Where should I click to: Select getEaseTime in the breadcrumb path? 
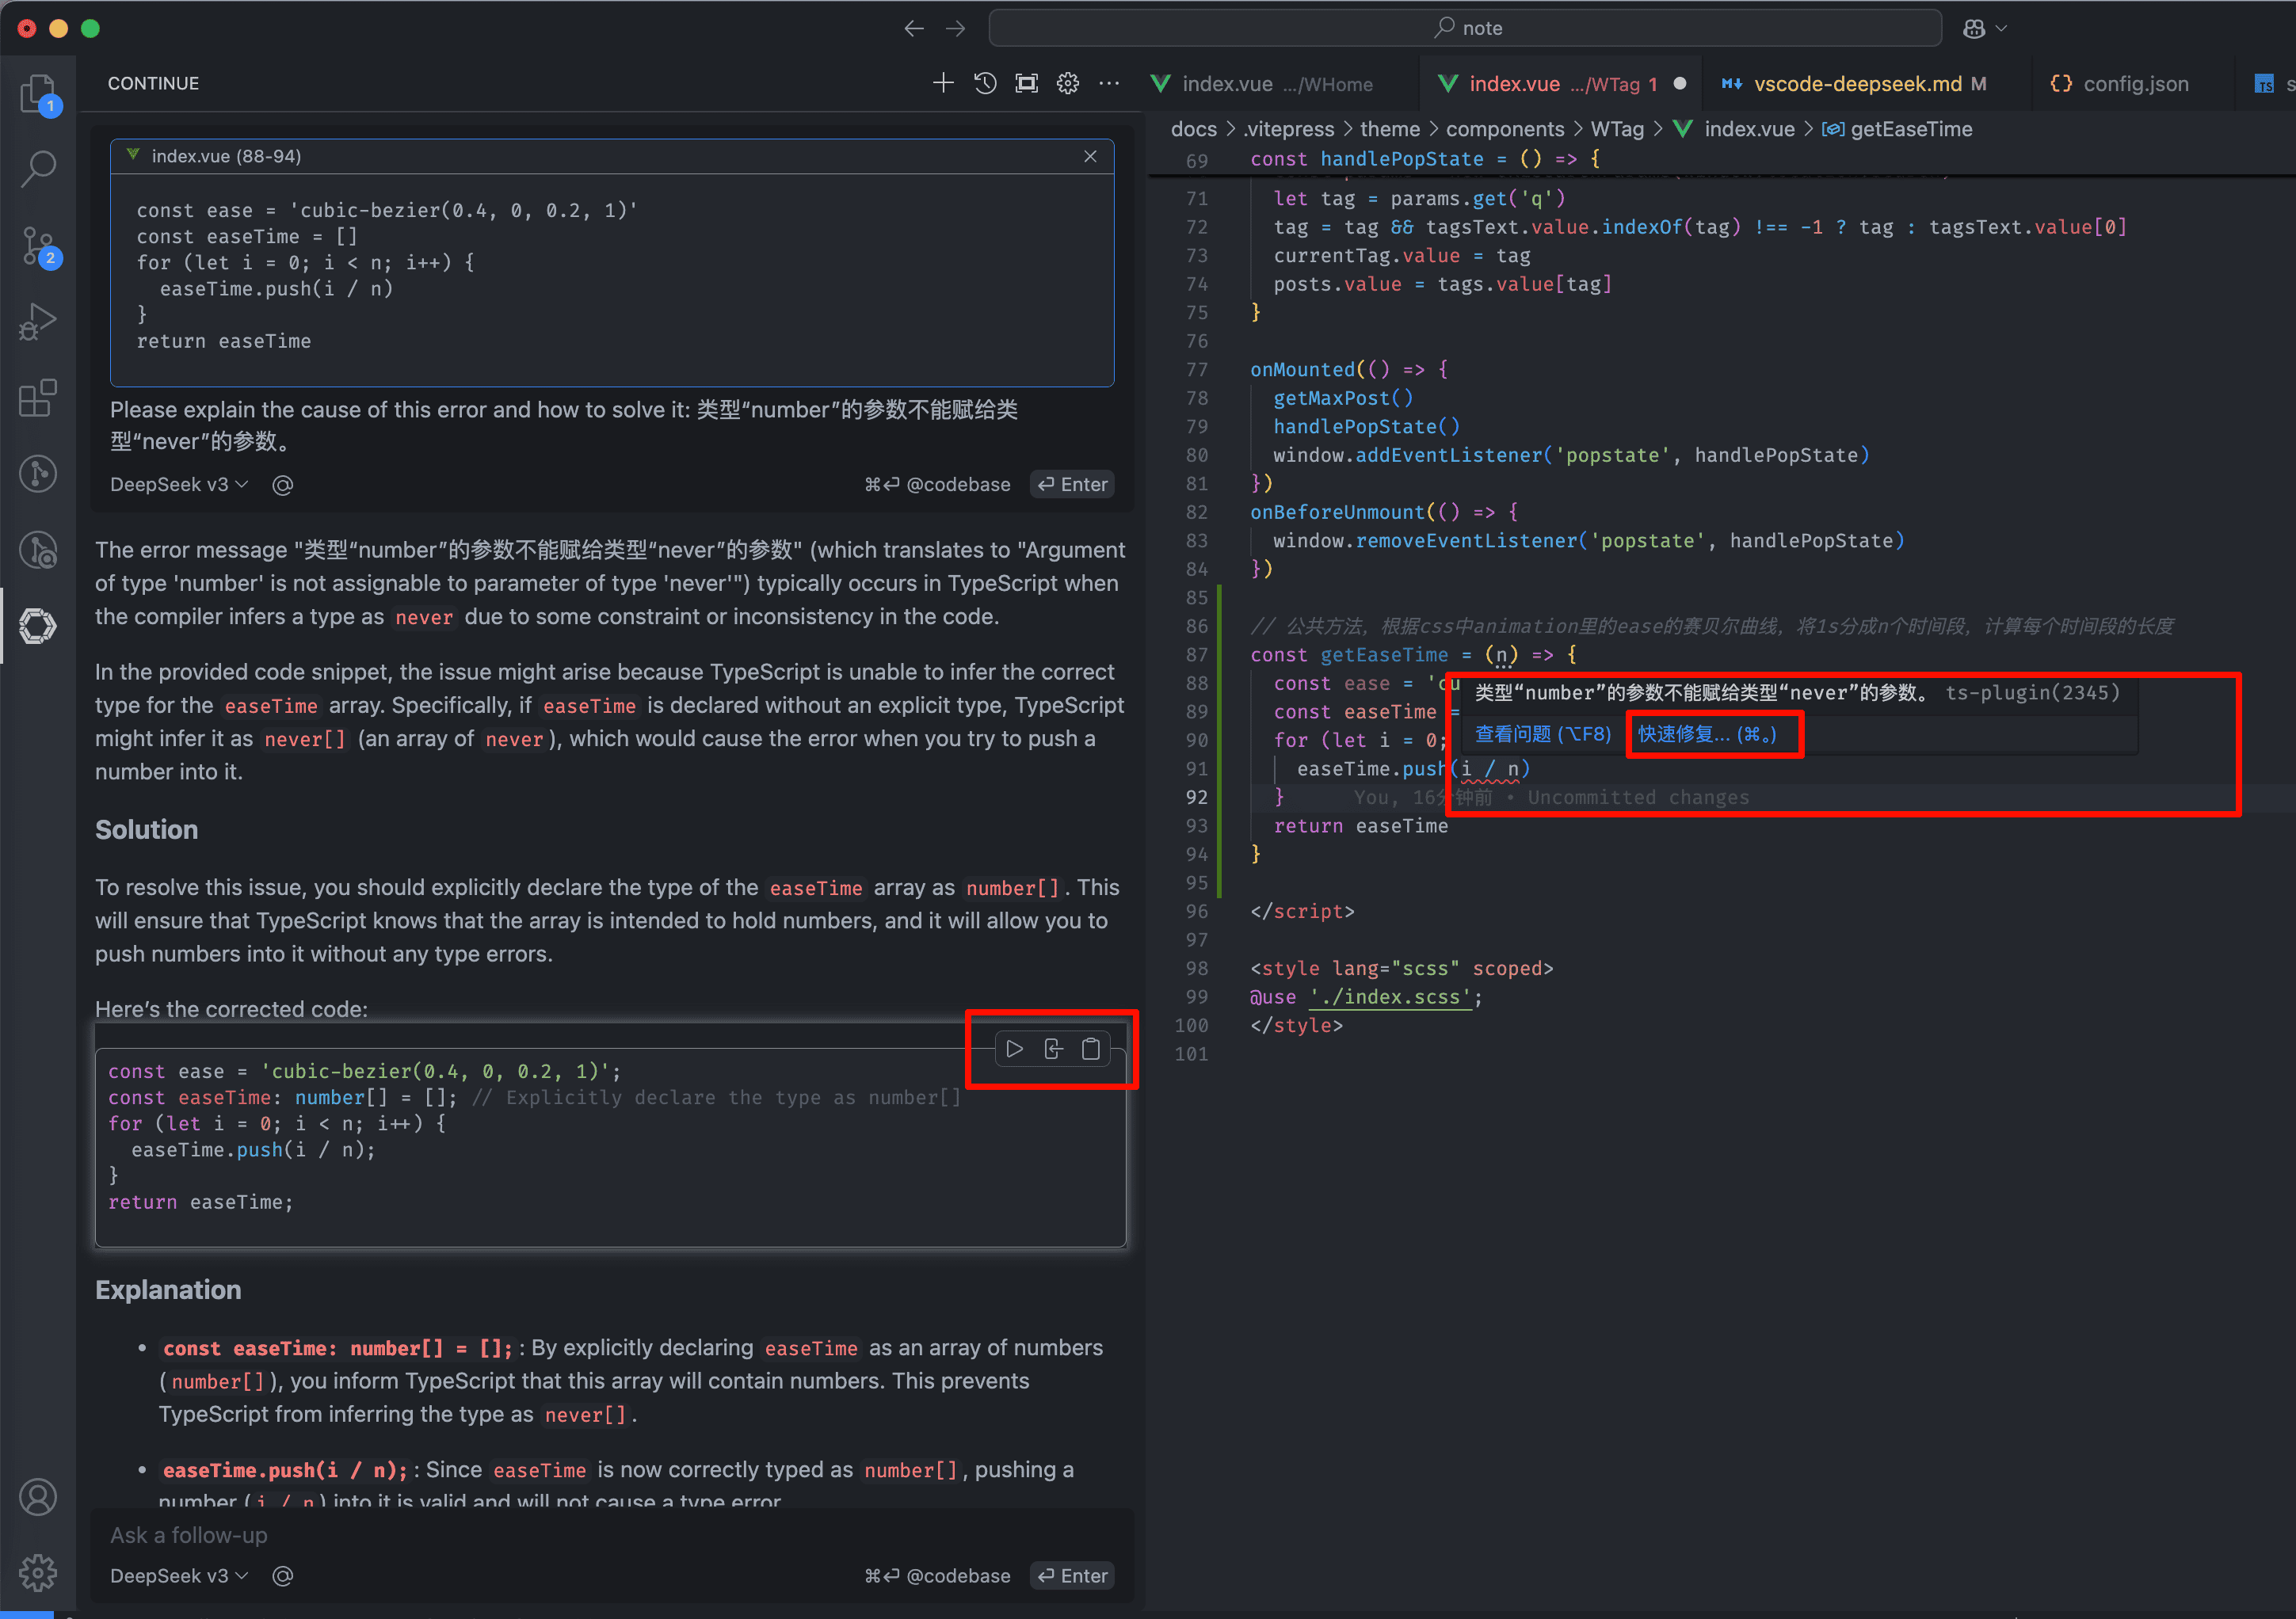coord(1910,129)
